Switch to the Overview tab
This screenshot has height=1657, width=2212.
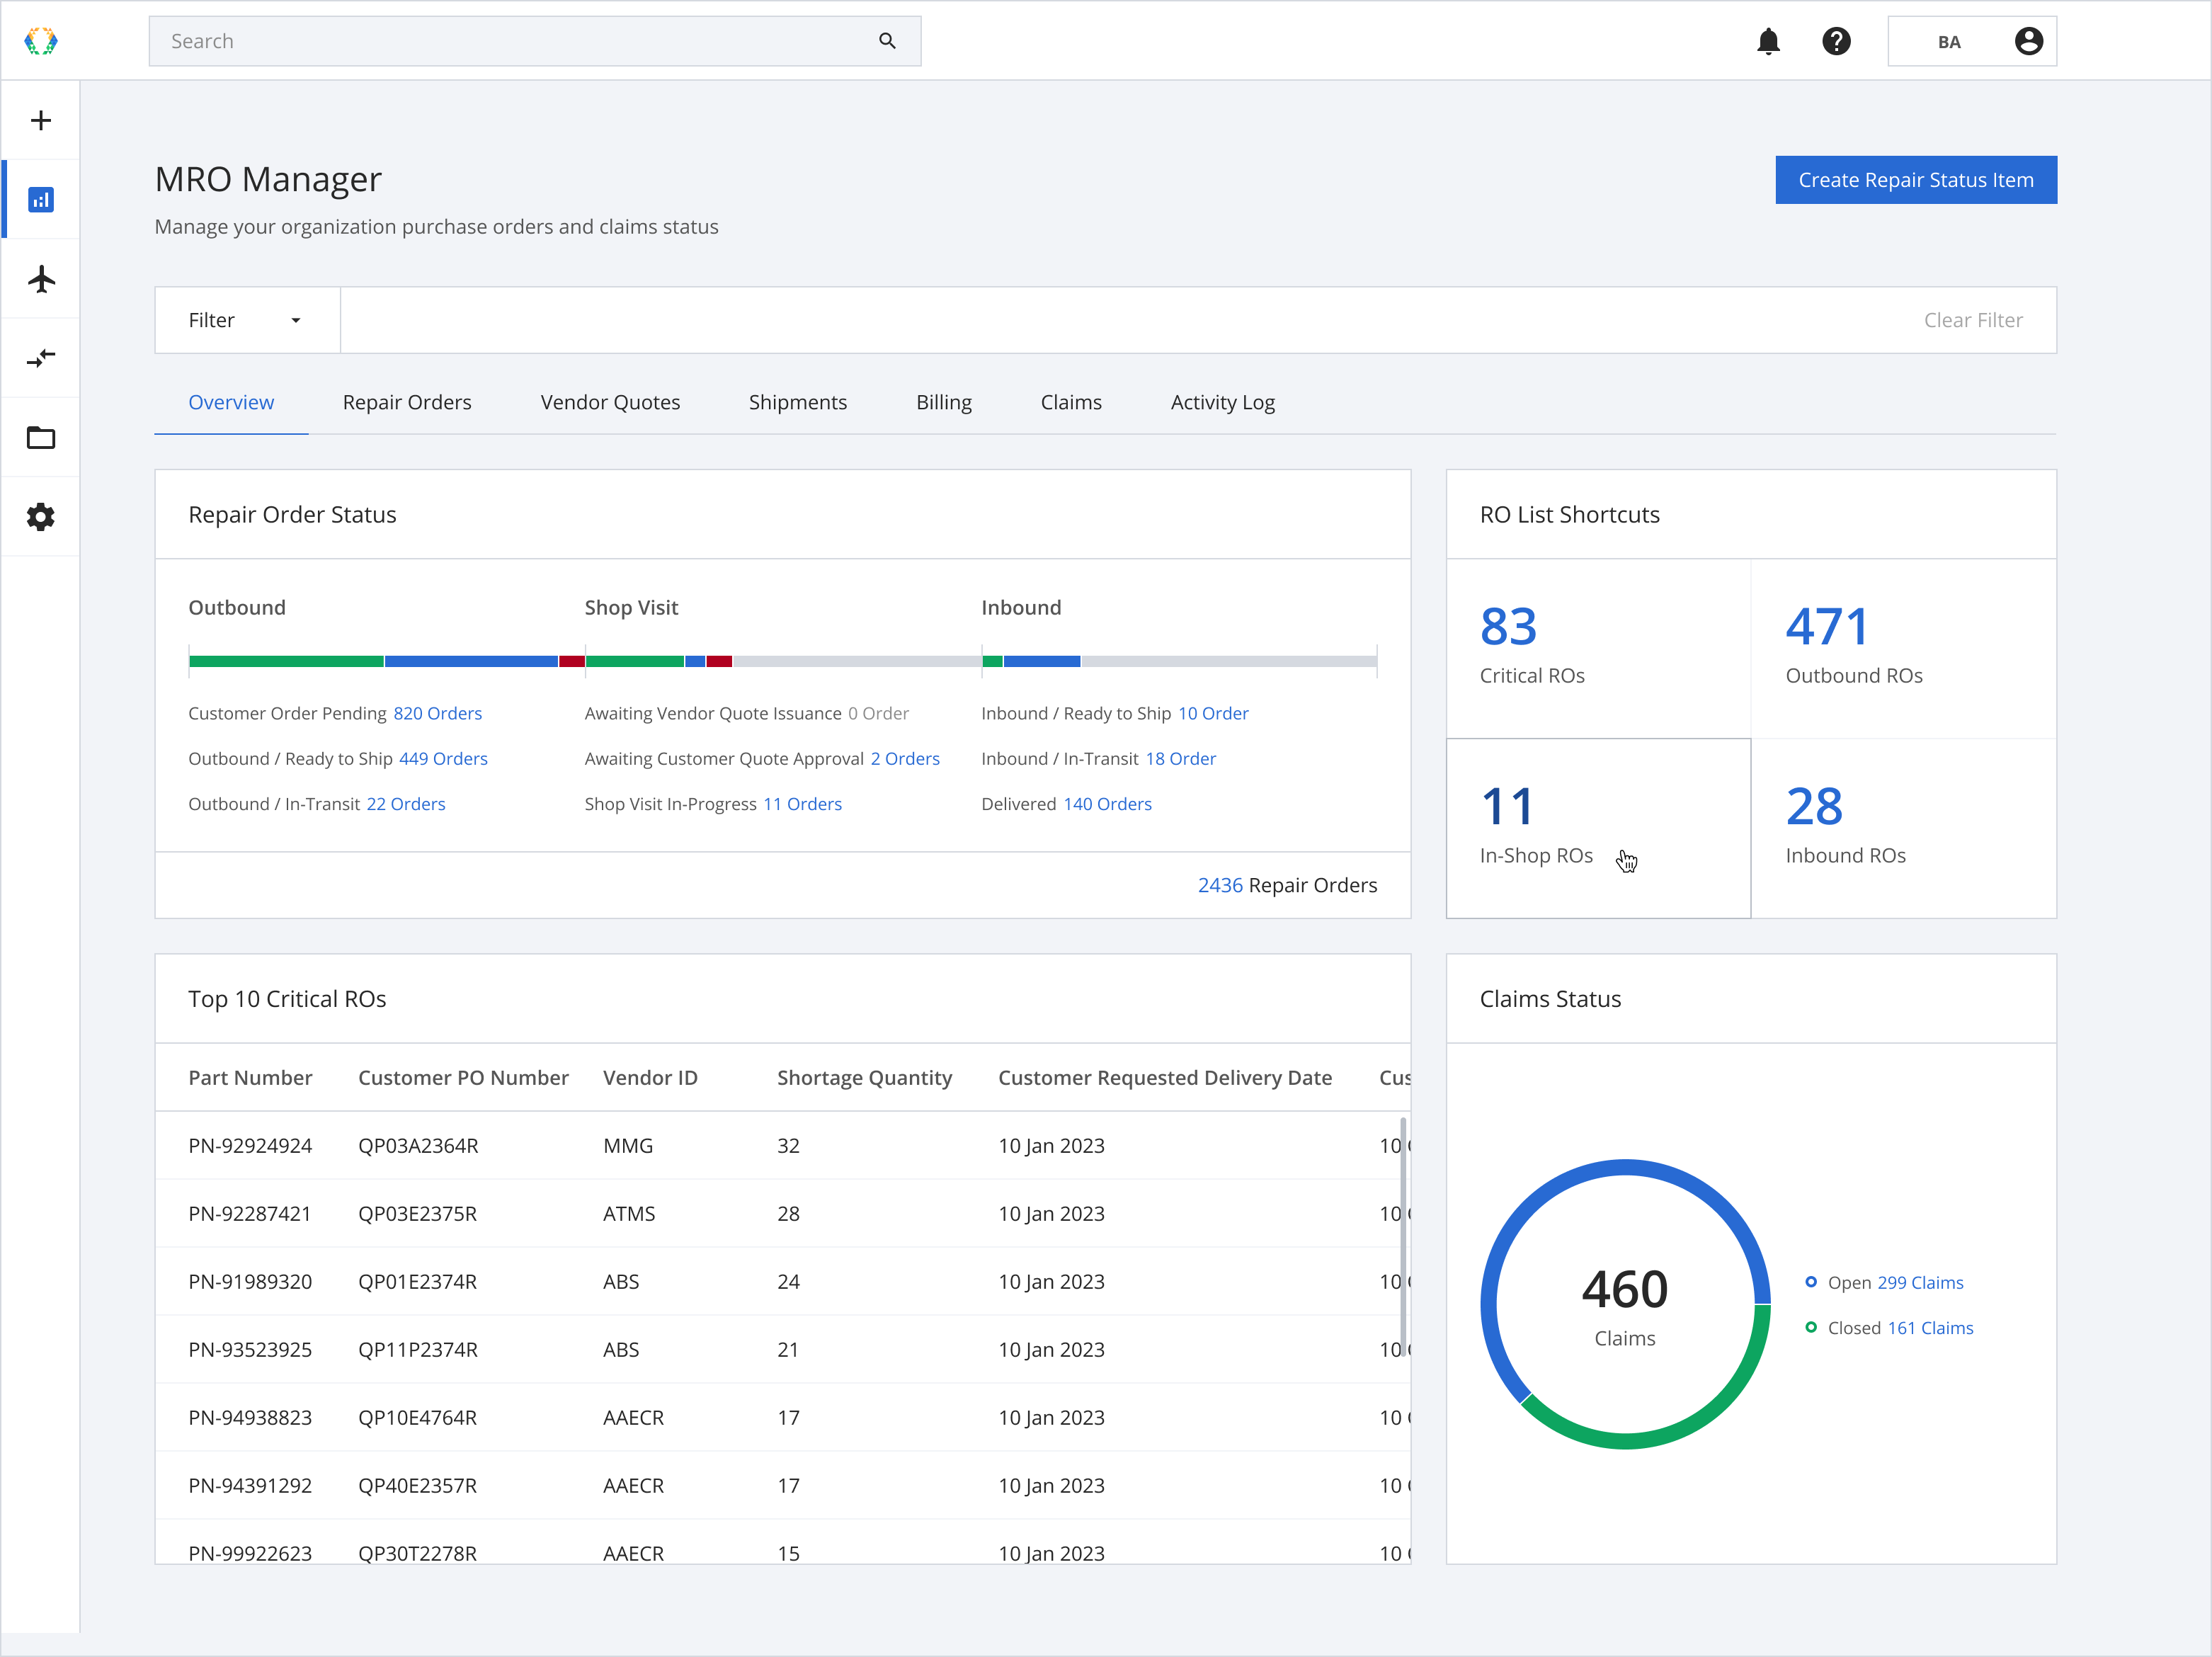point(231,402)
